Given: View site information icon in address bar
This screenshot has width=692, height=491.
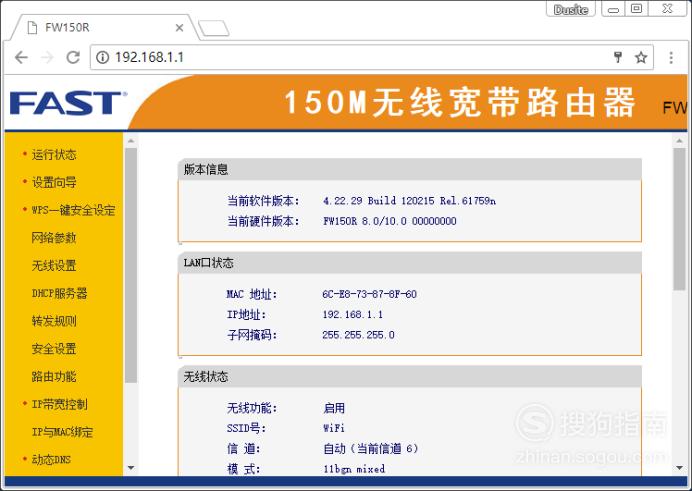Looking at the screenshot, I should coord(102,57).
